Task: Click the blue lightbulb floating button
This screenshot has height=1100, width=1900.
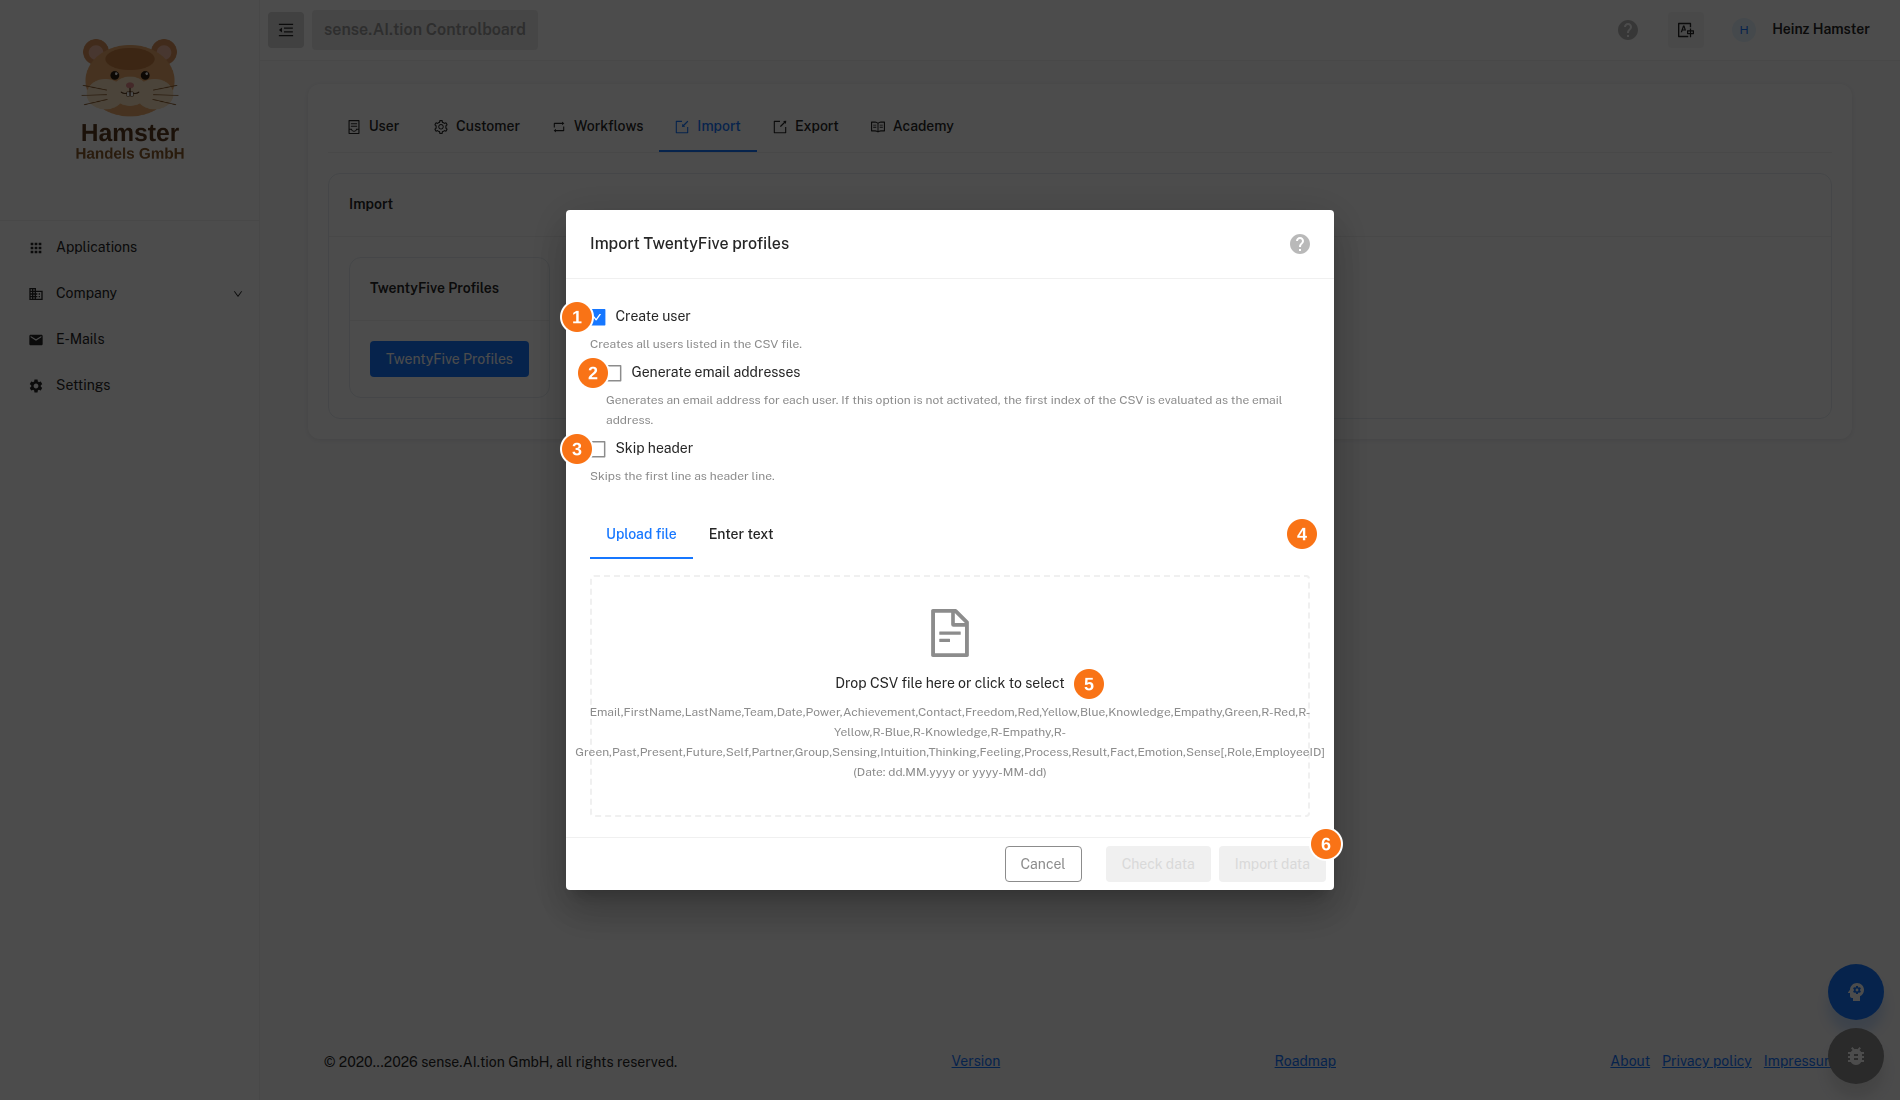Action: click(1856, 992)
